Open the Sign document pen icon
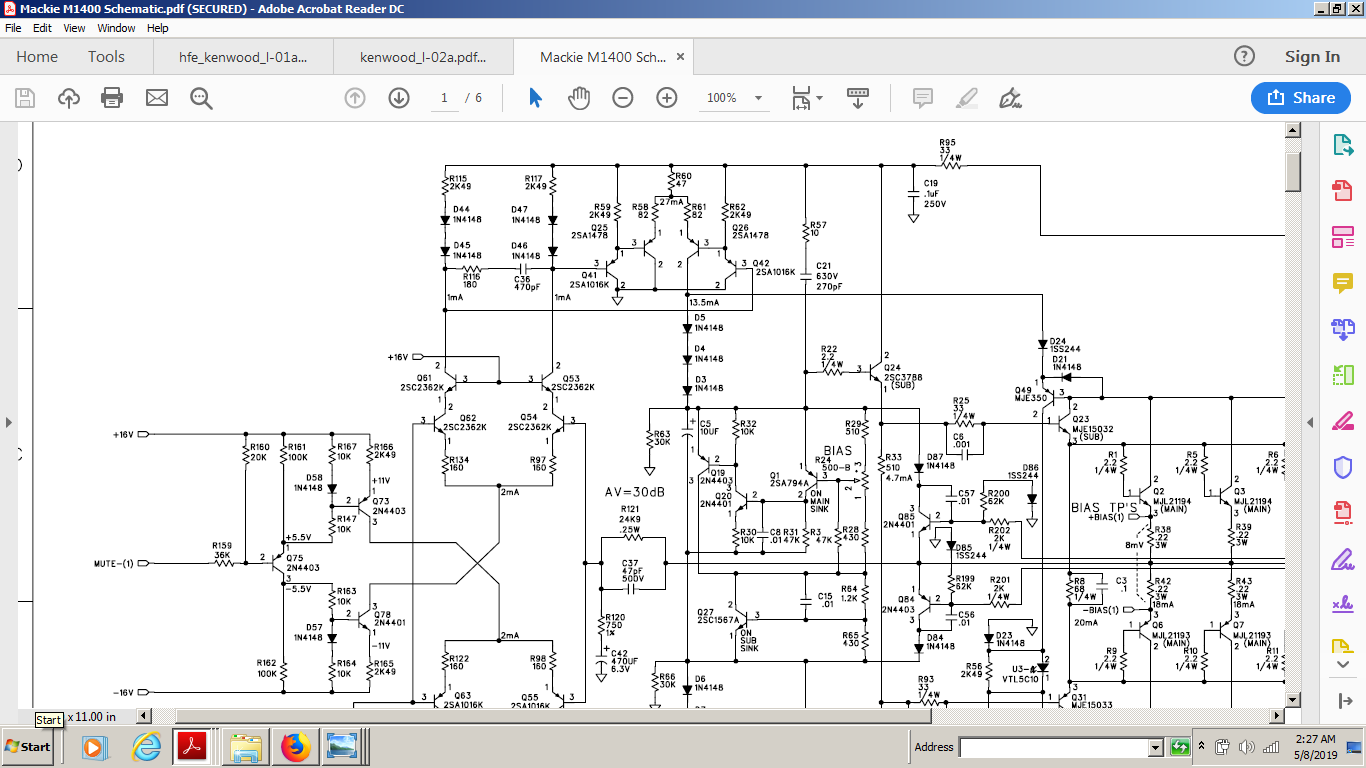The image size is (1366, 768). [x=1010, y=98]
